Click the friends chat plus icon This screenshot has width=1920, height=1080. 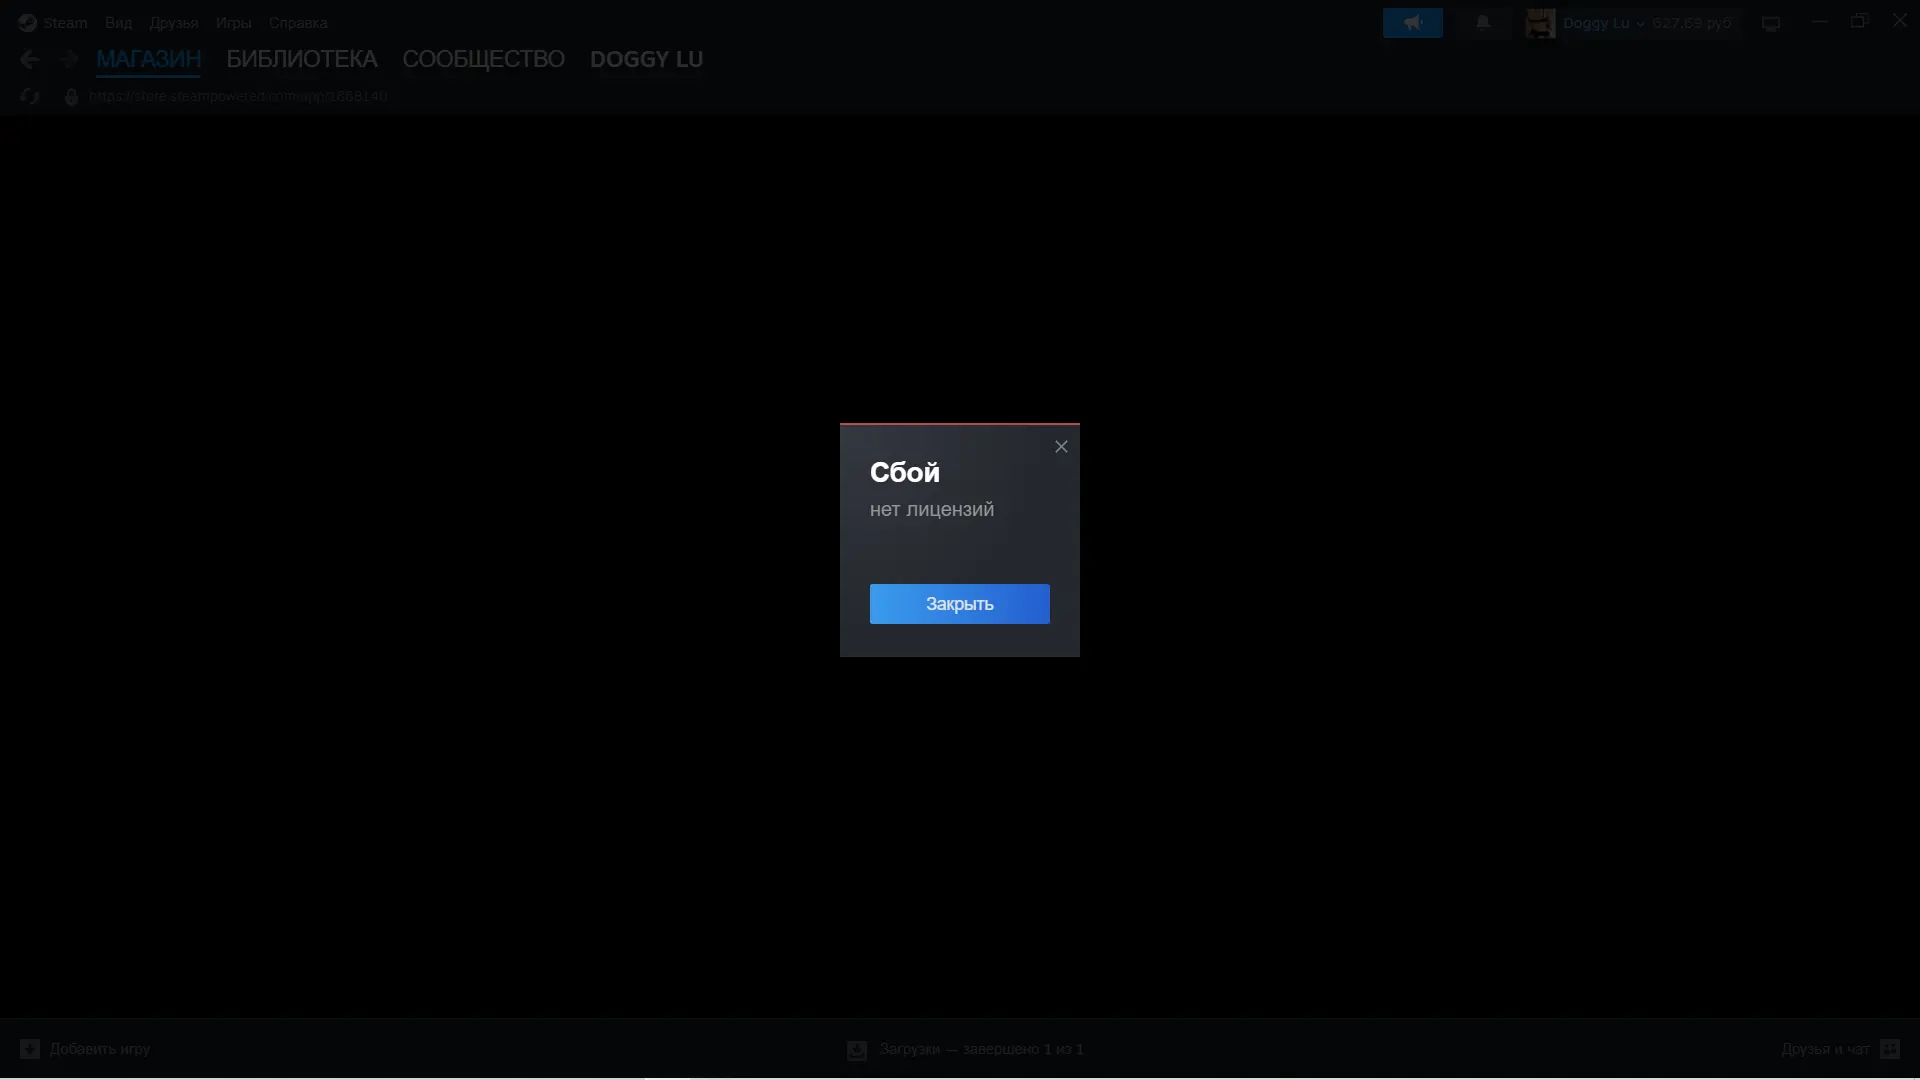(x=1890, y=1049)
